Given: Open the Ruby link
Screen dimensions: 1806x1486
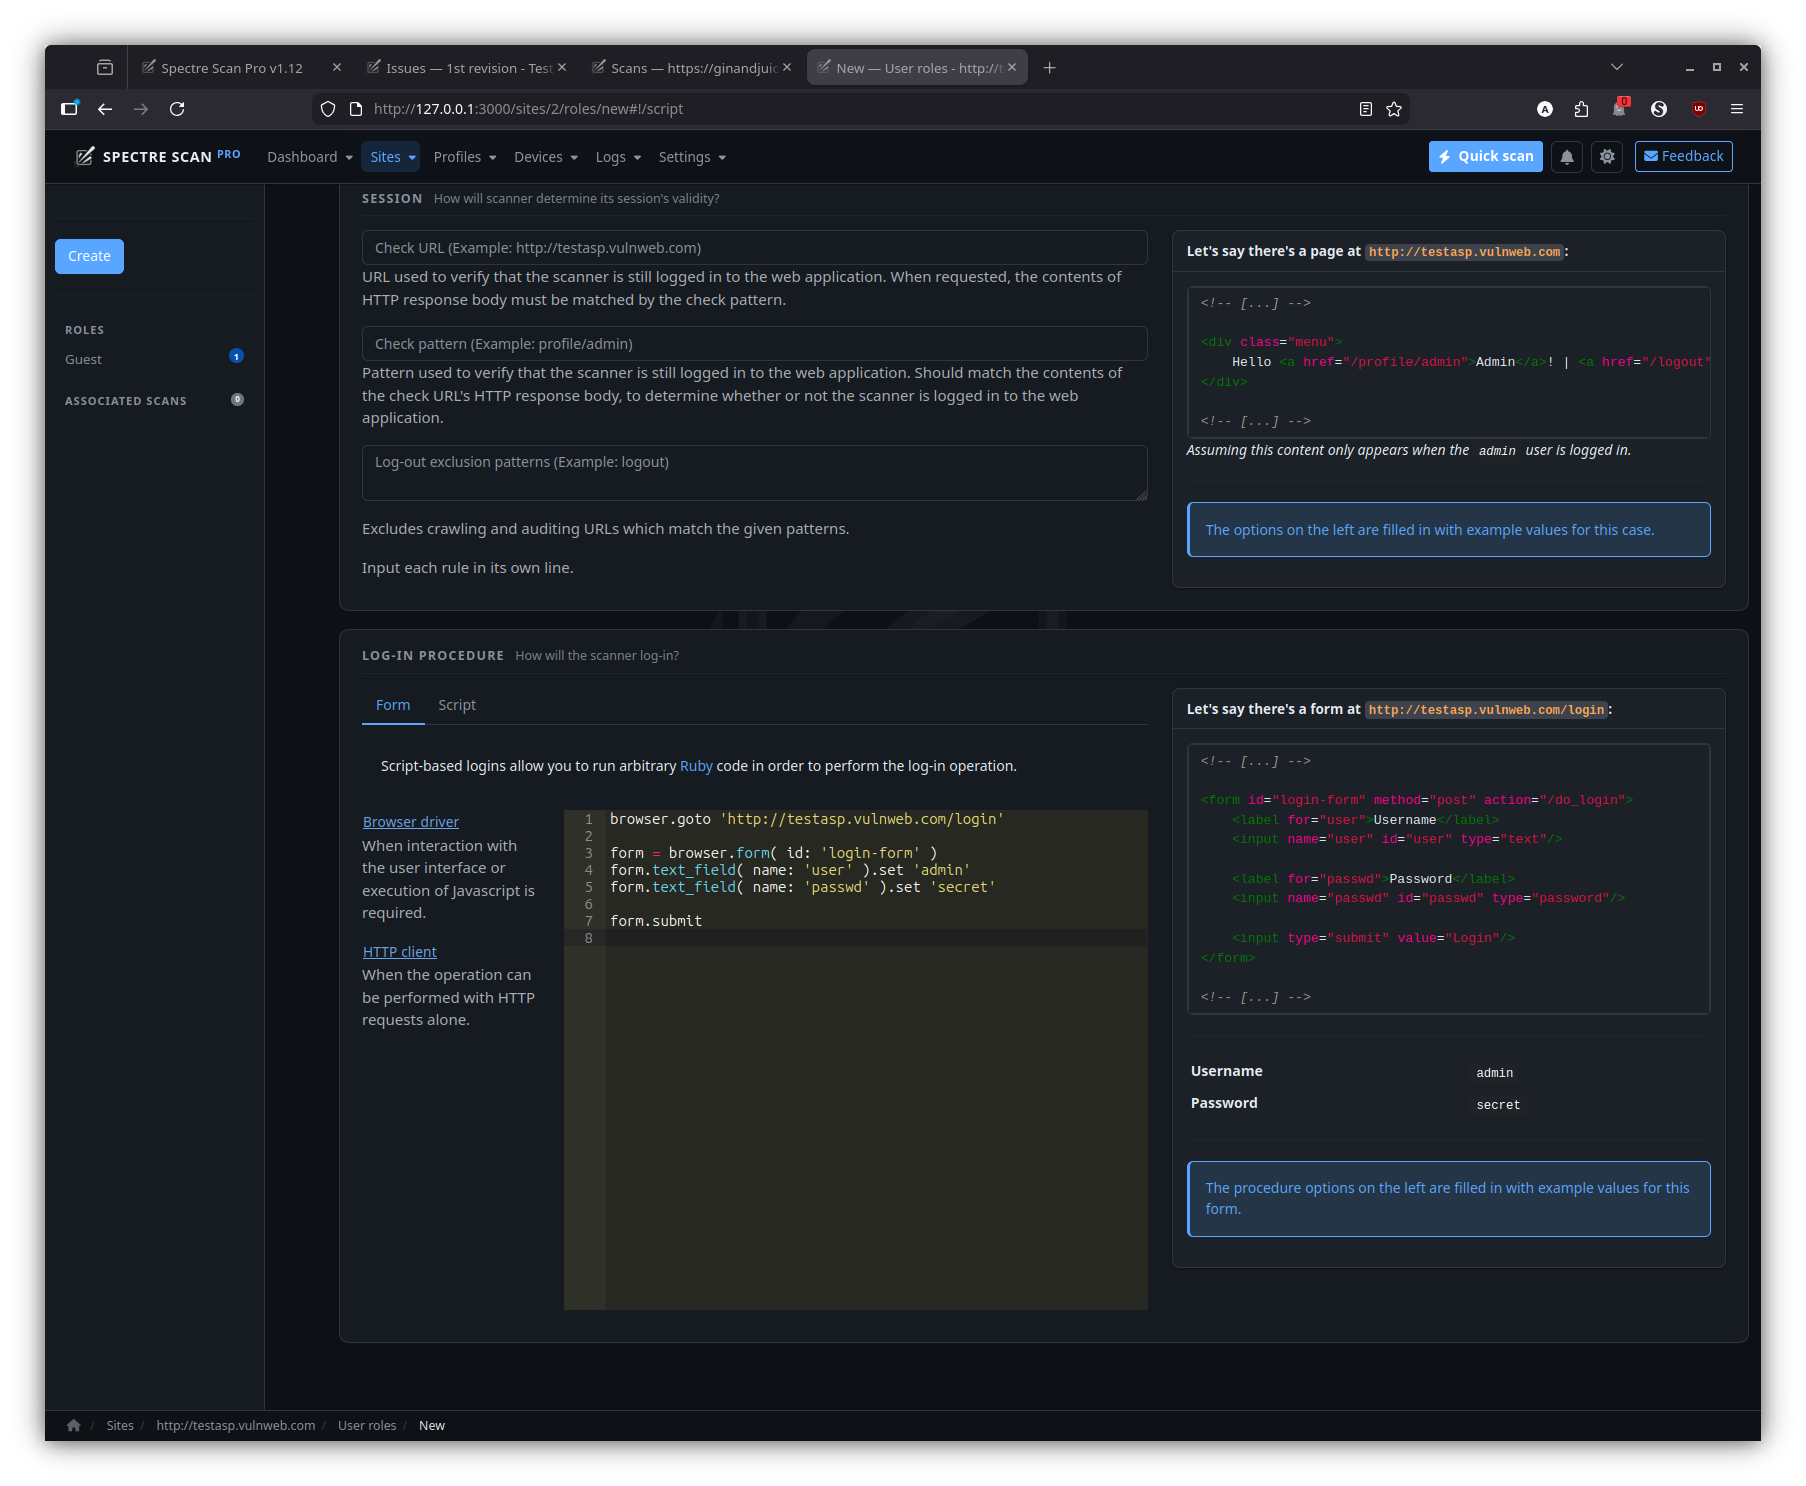Looking at the screenshot, I should tap(696, 766).
